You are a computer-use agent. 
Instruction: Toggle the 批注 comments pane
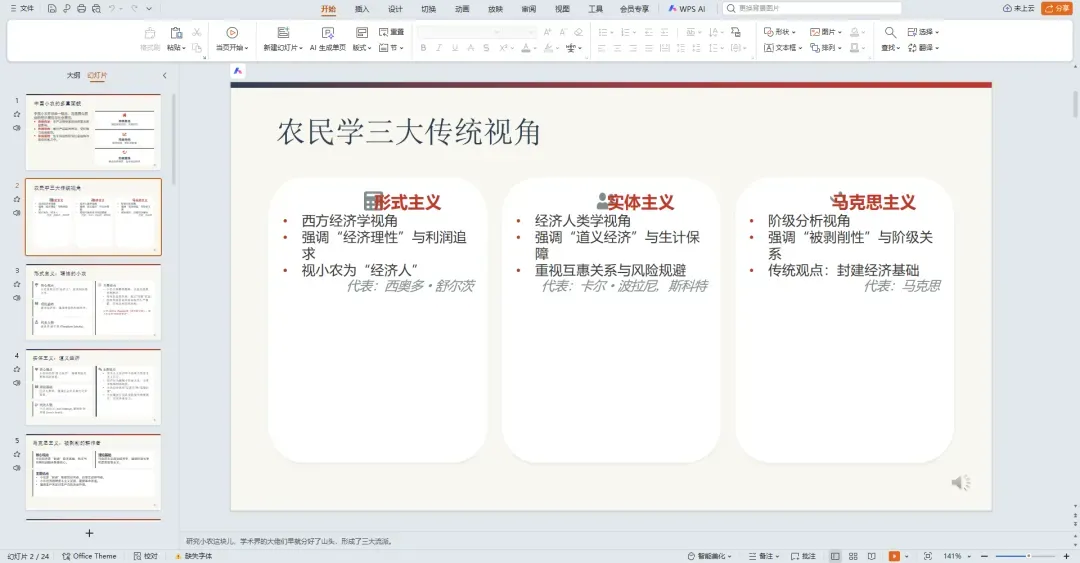tap(803, 556)
